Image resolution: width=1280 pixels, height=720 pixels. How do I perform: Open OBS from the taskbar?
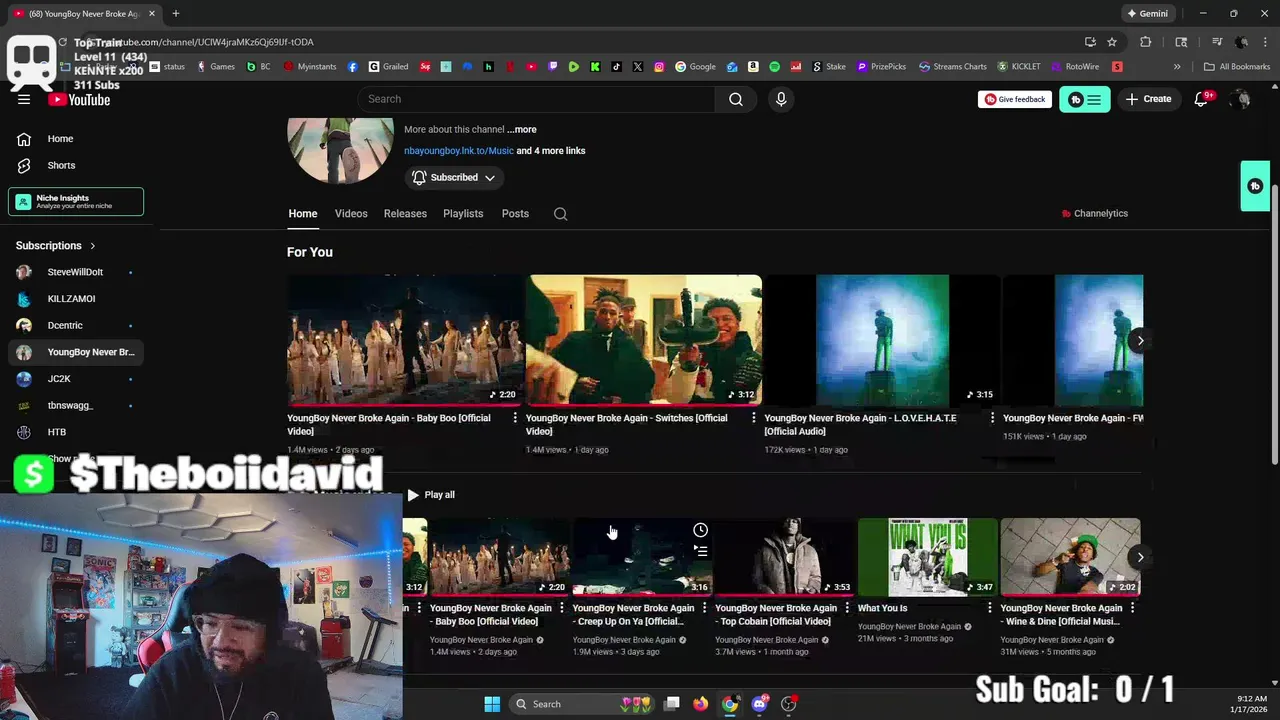(789, 704)
